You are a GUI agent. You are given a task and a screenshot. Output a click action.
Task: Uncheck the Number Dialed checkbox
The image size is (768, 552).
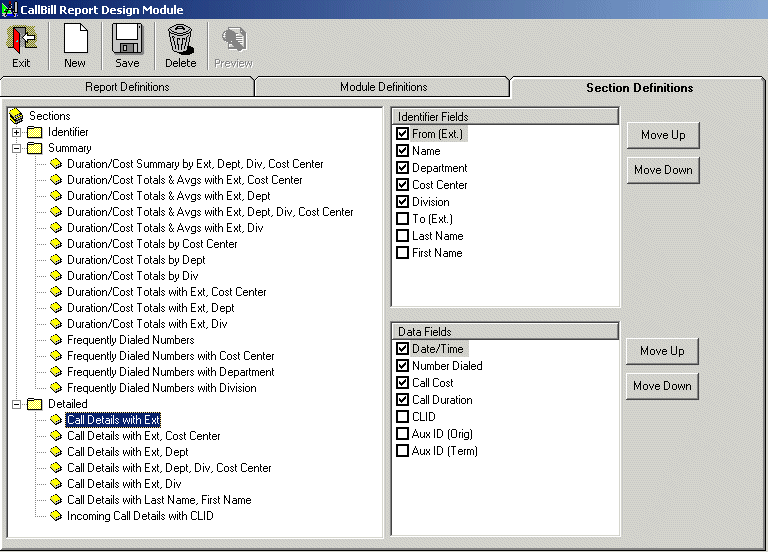click(403, 366)
